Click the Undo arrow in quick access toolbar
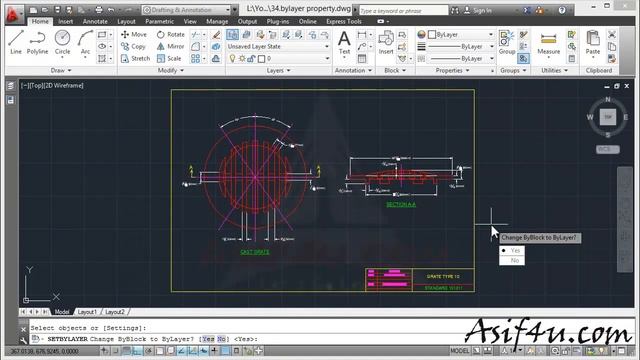 pyautogui.click(x=111, y=10)
